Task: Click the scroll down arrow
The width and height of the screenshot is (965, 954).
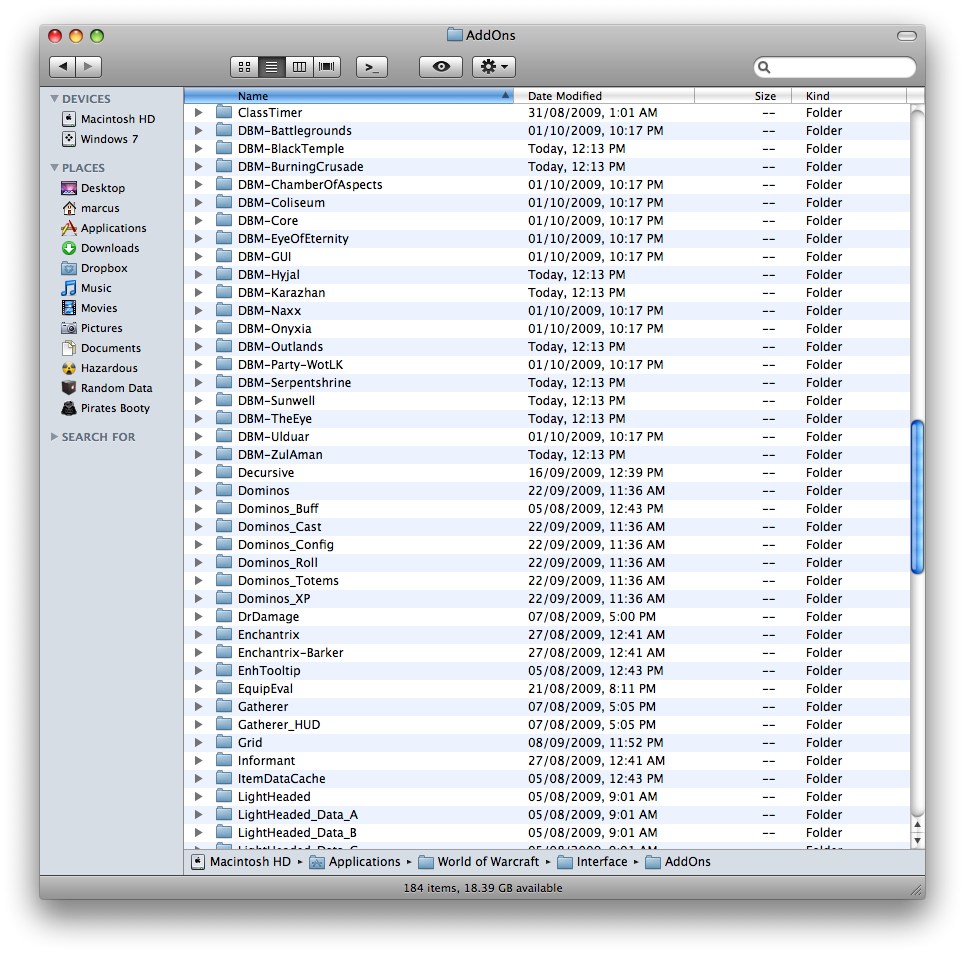Action: tap(917, 840)
